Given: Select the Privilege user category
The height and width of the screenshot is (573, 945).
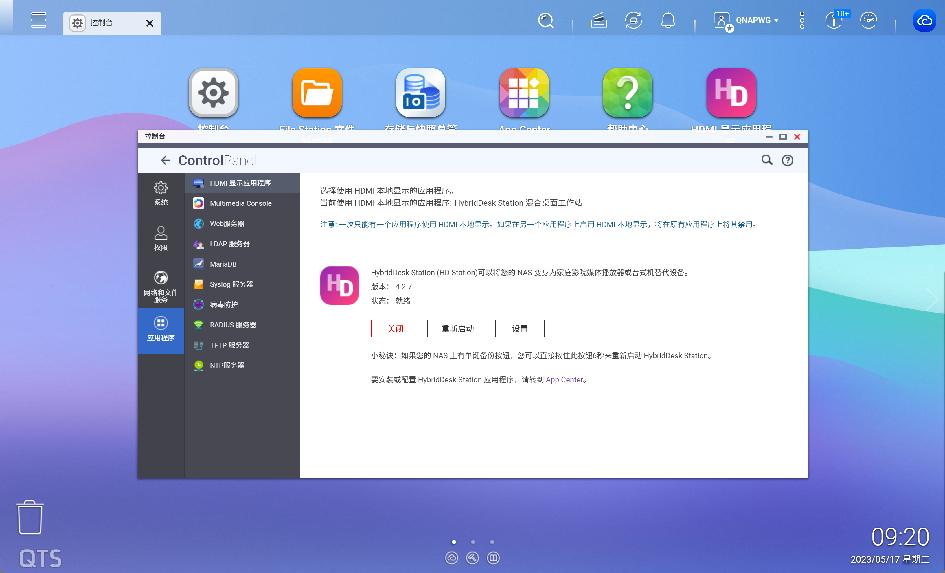Looking at the screenshot, I should (x=161, y=239).
